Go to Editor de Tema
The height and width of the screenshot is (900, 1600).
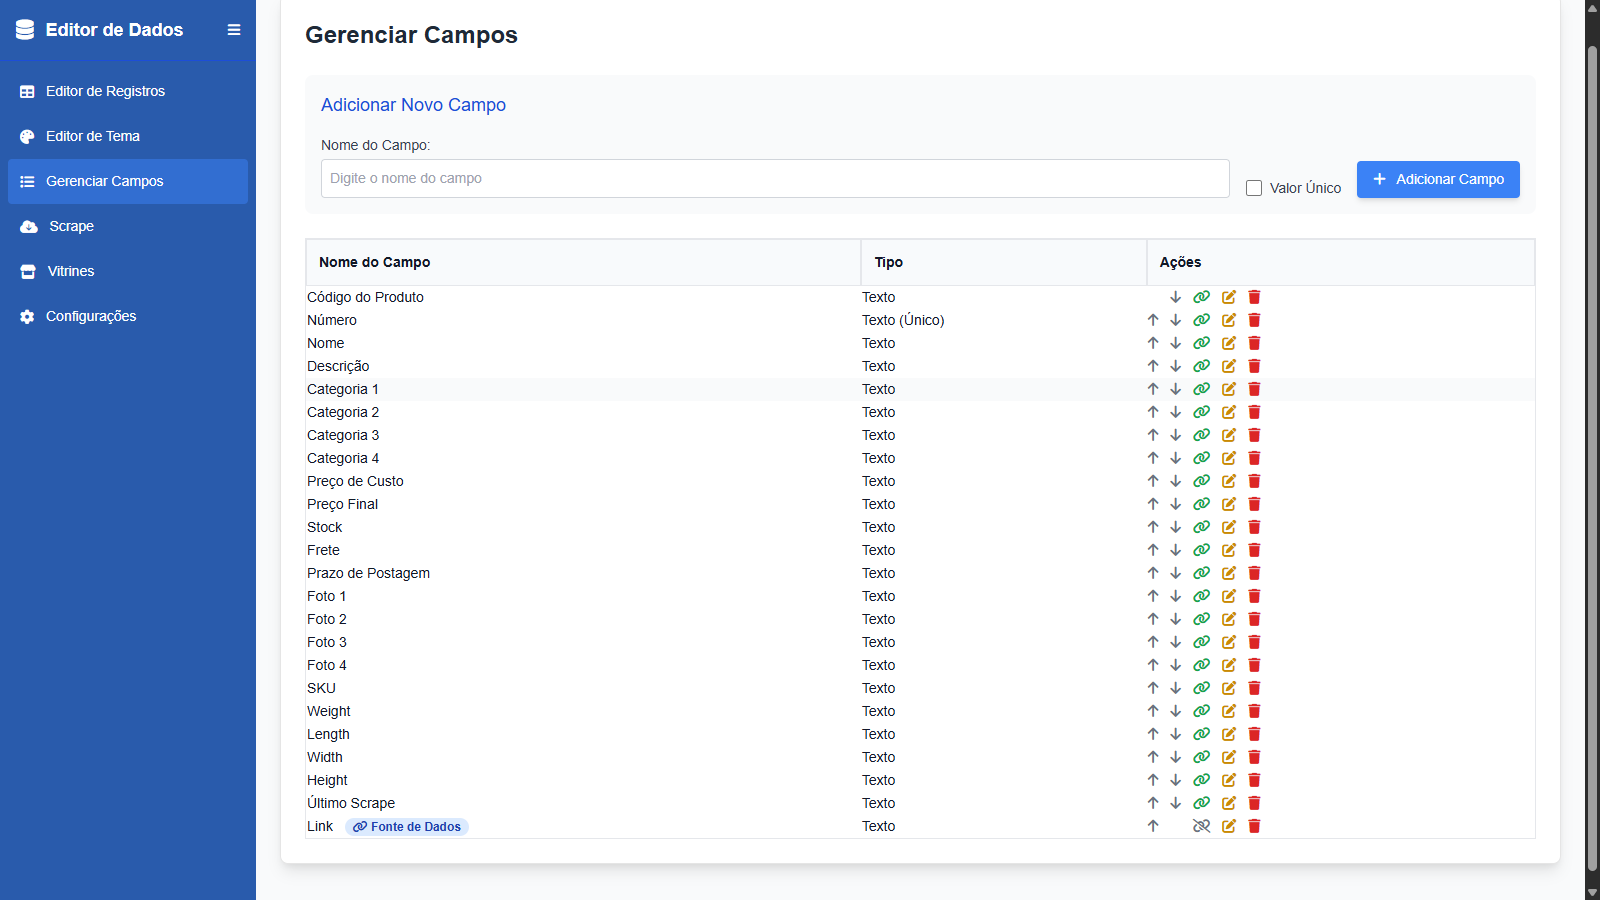click(x=93, y=136)
